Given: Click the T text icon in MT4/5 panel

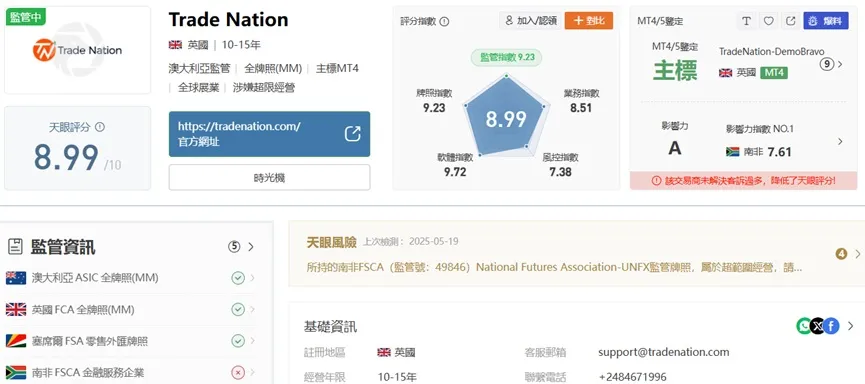Looking at the screenshot, I should [746, 21].
